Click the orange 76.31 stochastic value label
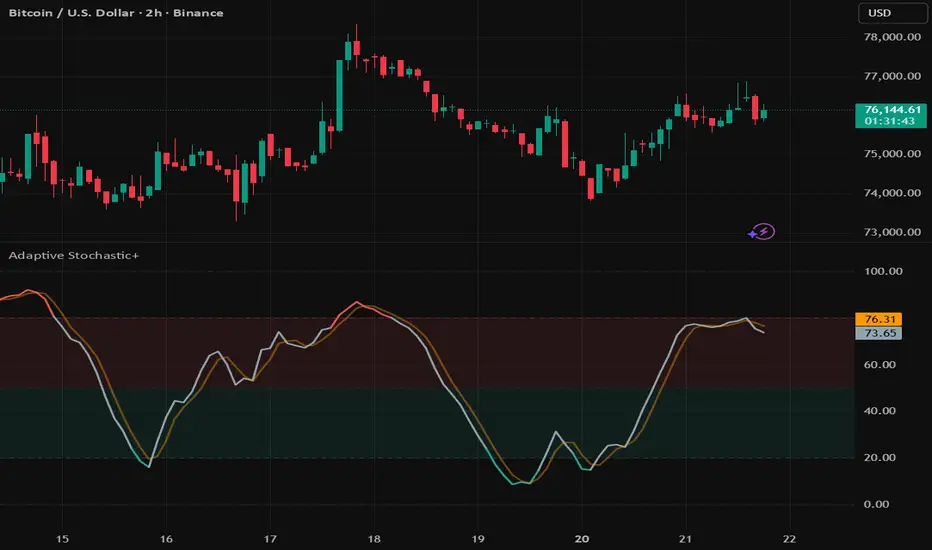The image size is (932, 550). pyautogui.click(x=879, y=319)
